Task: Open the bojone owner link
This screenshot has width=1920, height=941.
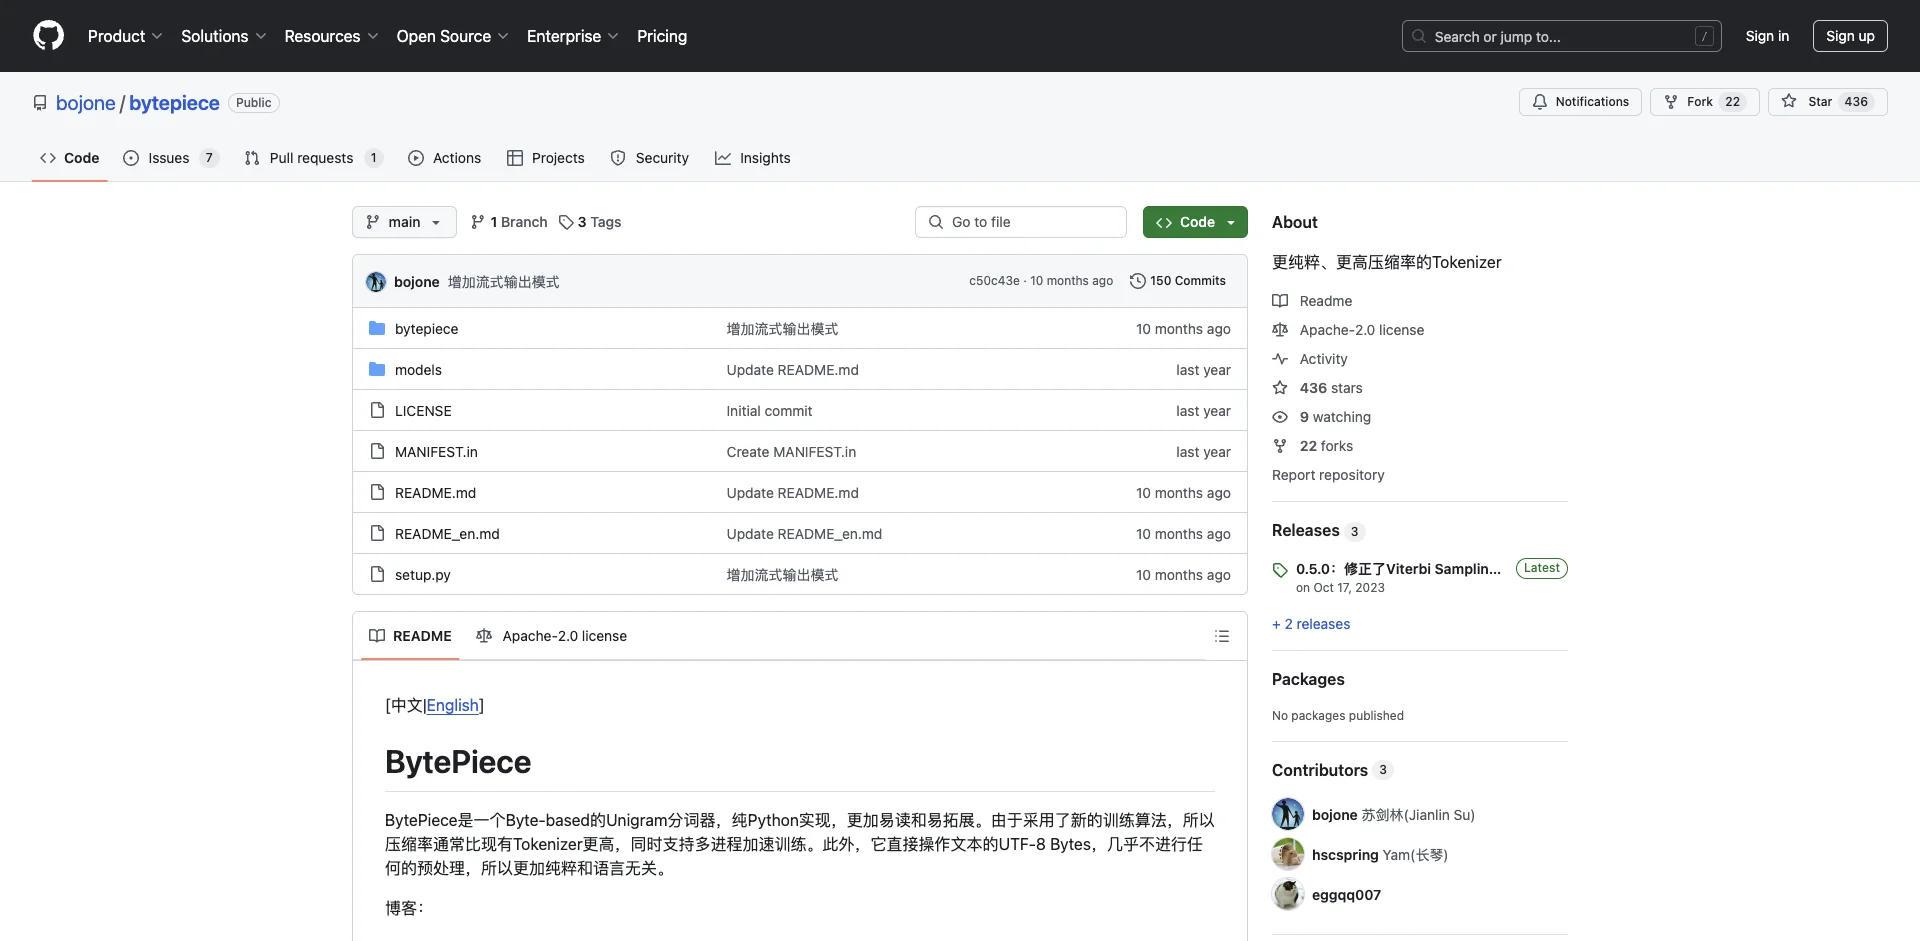Action: tap(86, 103)
